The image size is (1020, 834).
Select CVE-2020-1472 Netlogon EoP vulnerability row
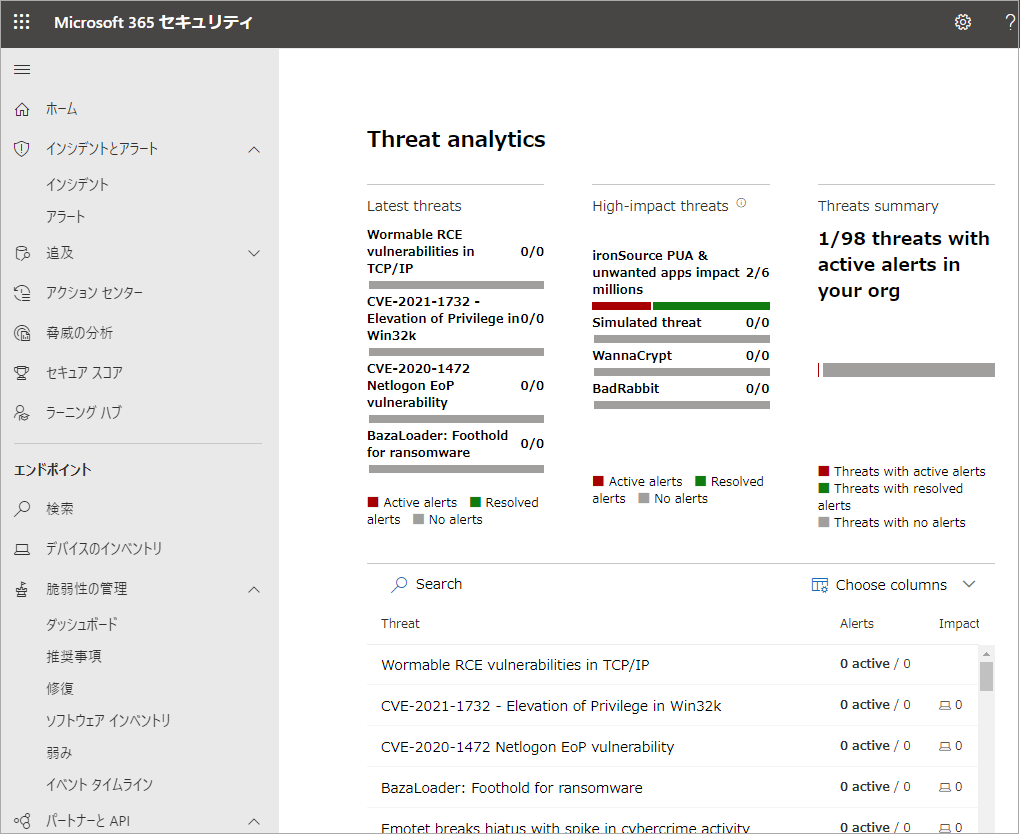[x=673, y=746]
